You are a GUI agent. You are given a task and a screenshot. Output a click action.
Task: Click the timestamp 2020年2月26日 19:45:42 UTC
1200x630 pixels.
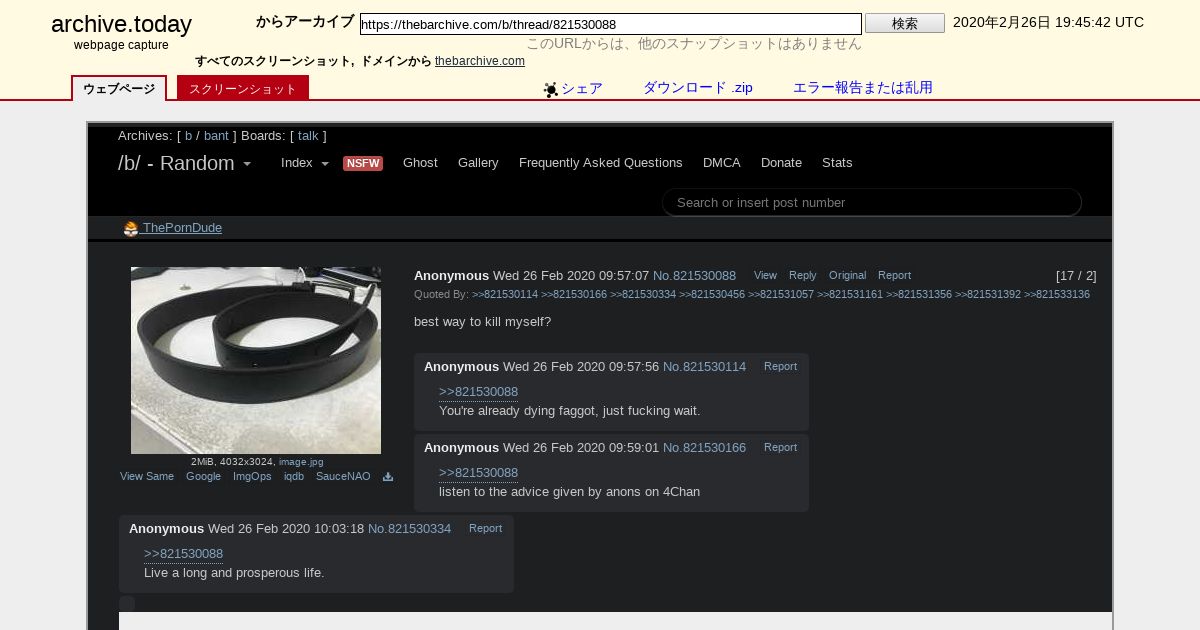click(x=1048, y=23)
